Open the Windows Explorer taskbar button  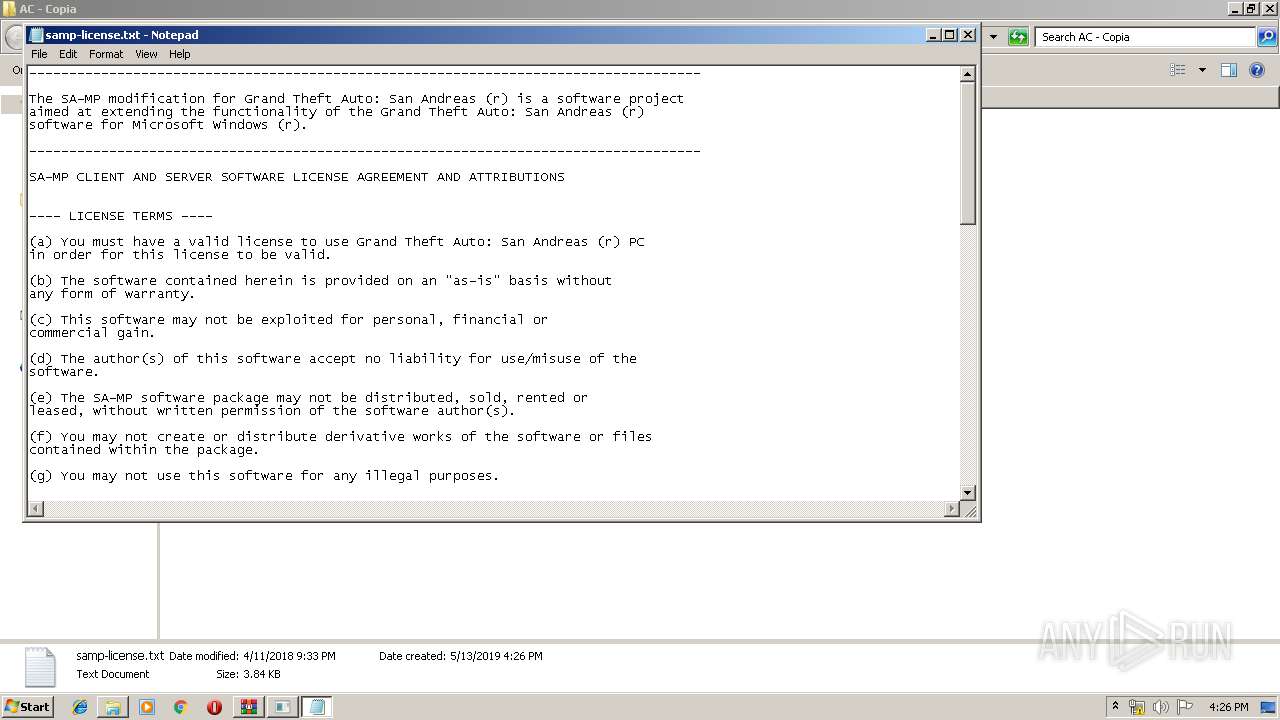[x=113, y=707]
